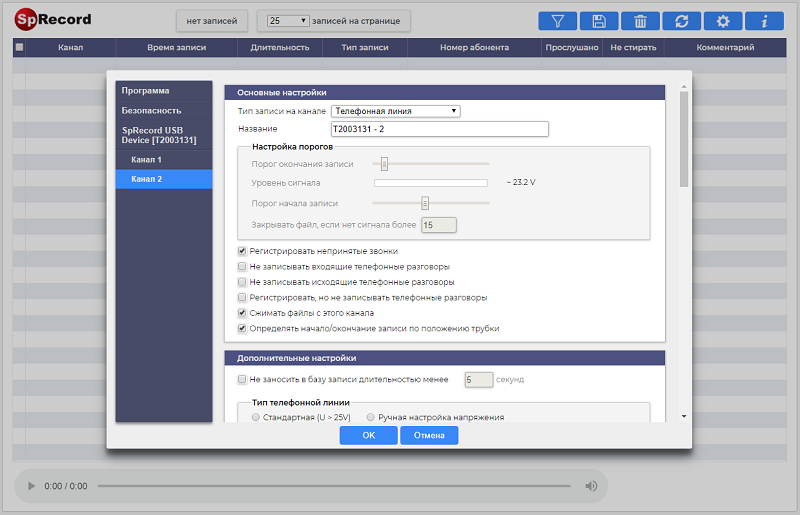This screenshot has width=800, height=515.
Task: Open the settings gear icon
Action: tap(723, 21)
